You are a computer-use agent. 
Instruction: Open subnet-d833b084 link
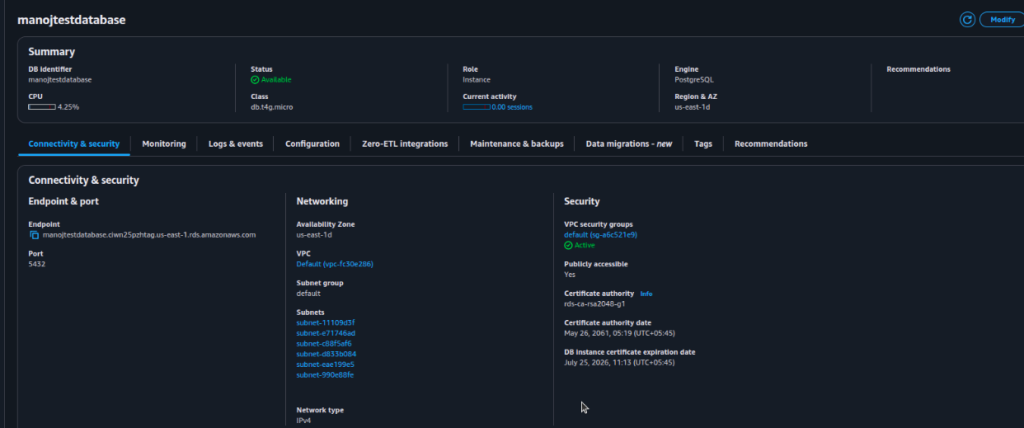[327, 354]
